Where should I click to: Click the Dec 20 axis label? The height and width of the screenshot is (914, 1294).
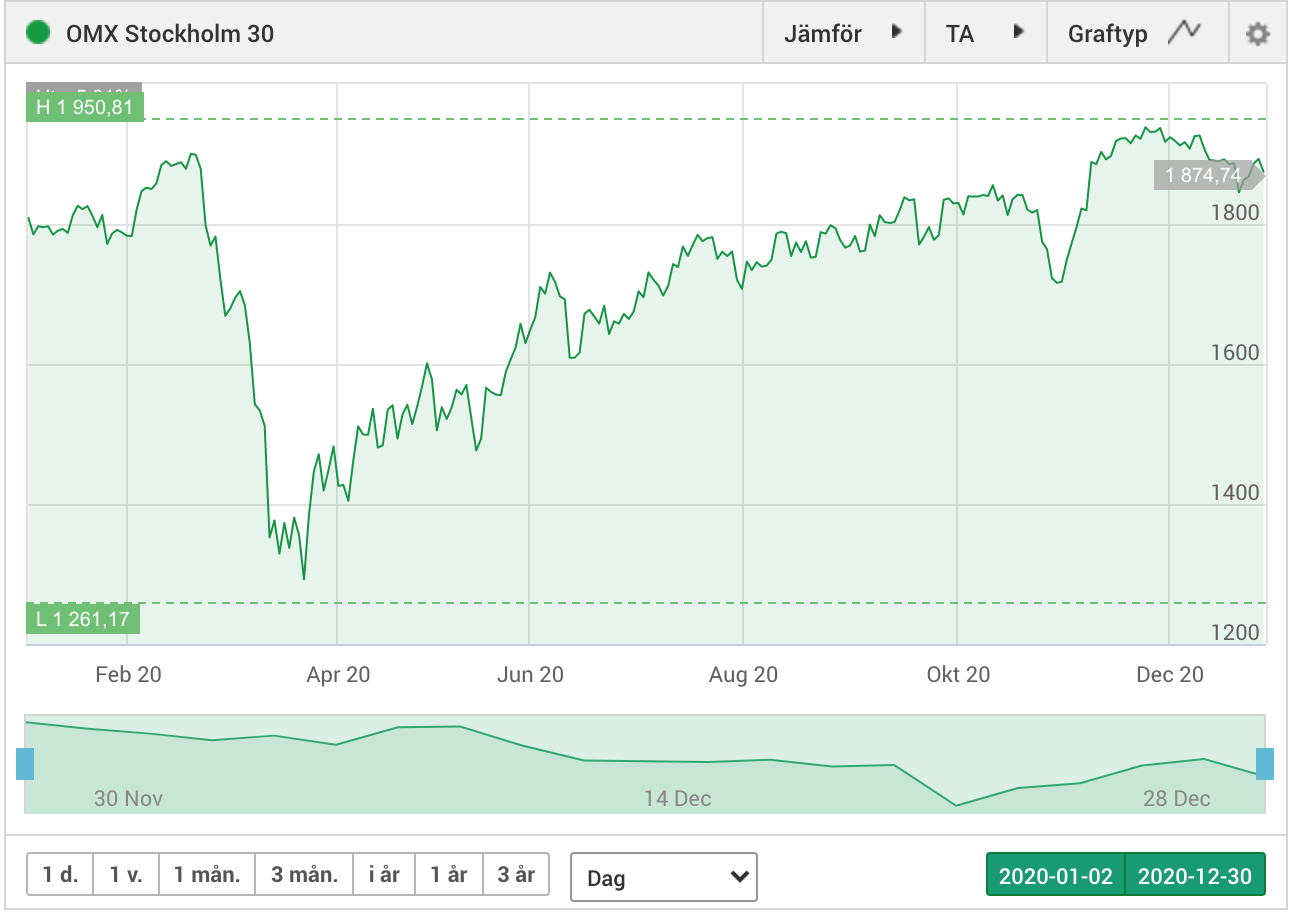(x=1170, y=675)
